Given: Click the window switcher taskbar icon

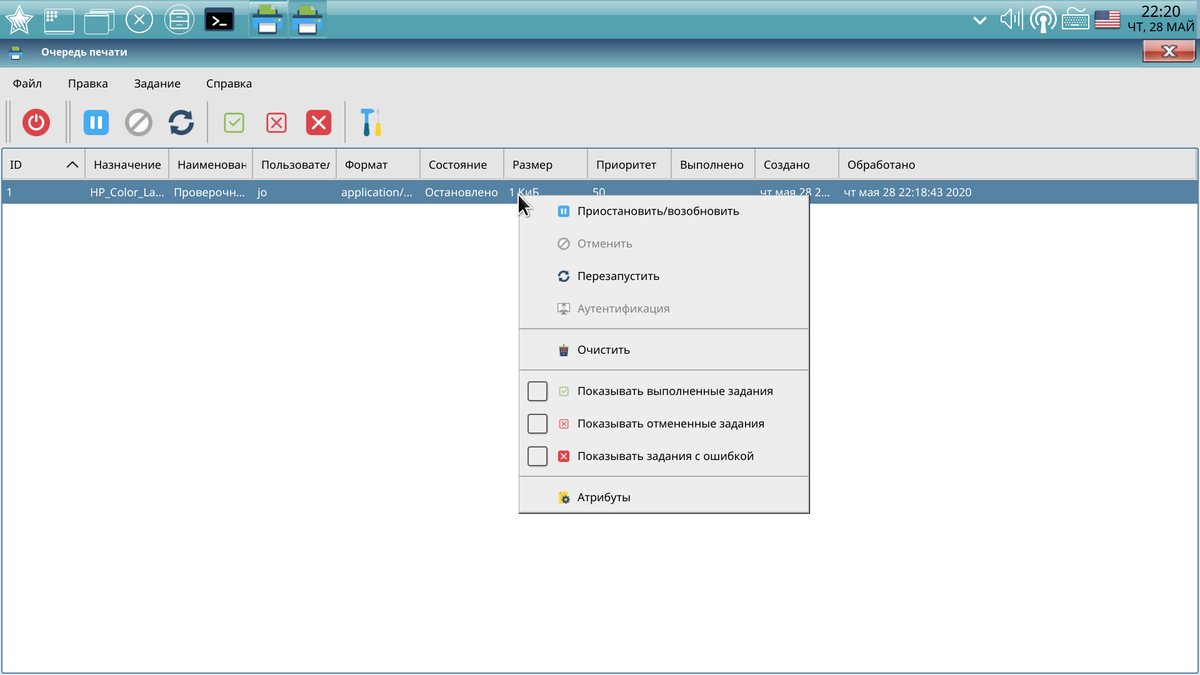Looking at the screenshot, I should [99, 20].
